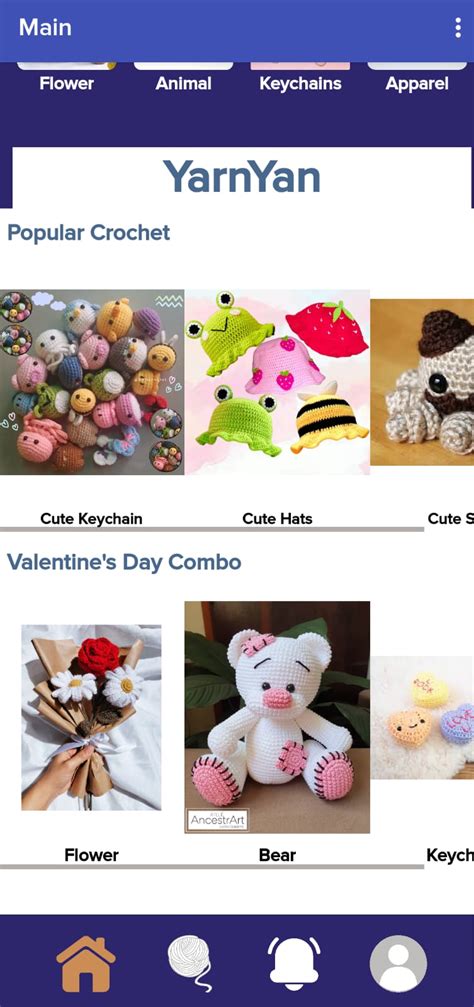Open the white crochet Bear image
This screenshot has height=1007, width=474.
(277, 717)
